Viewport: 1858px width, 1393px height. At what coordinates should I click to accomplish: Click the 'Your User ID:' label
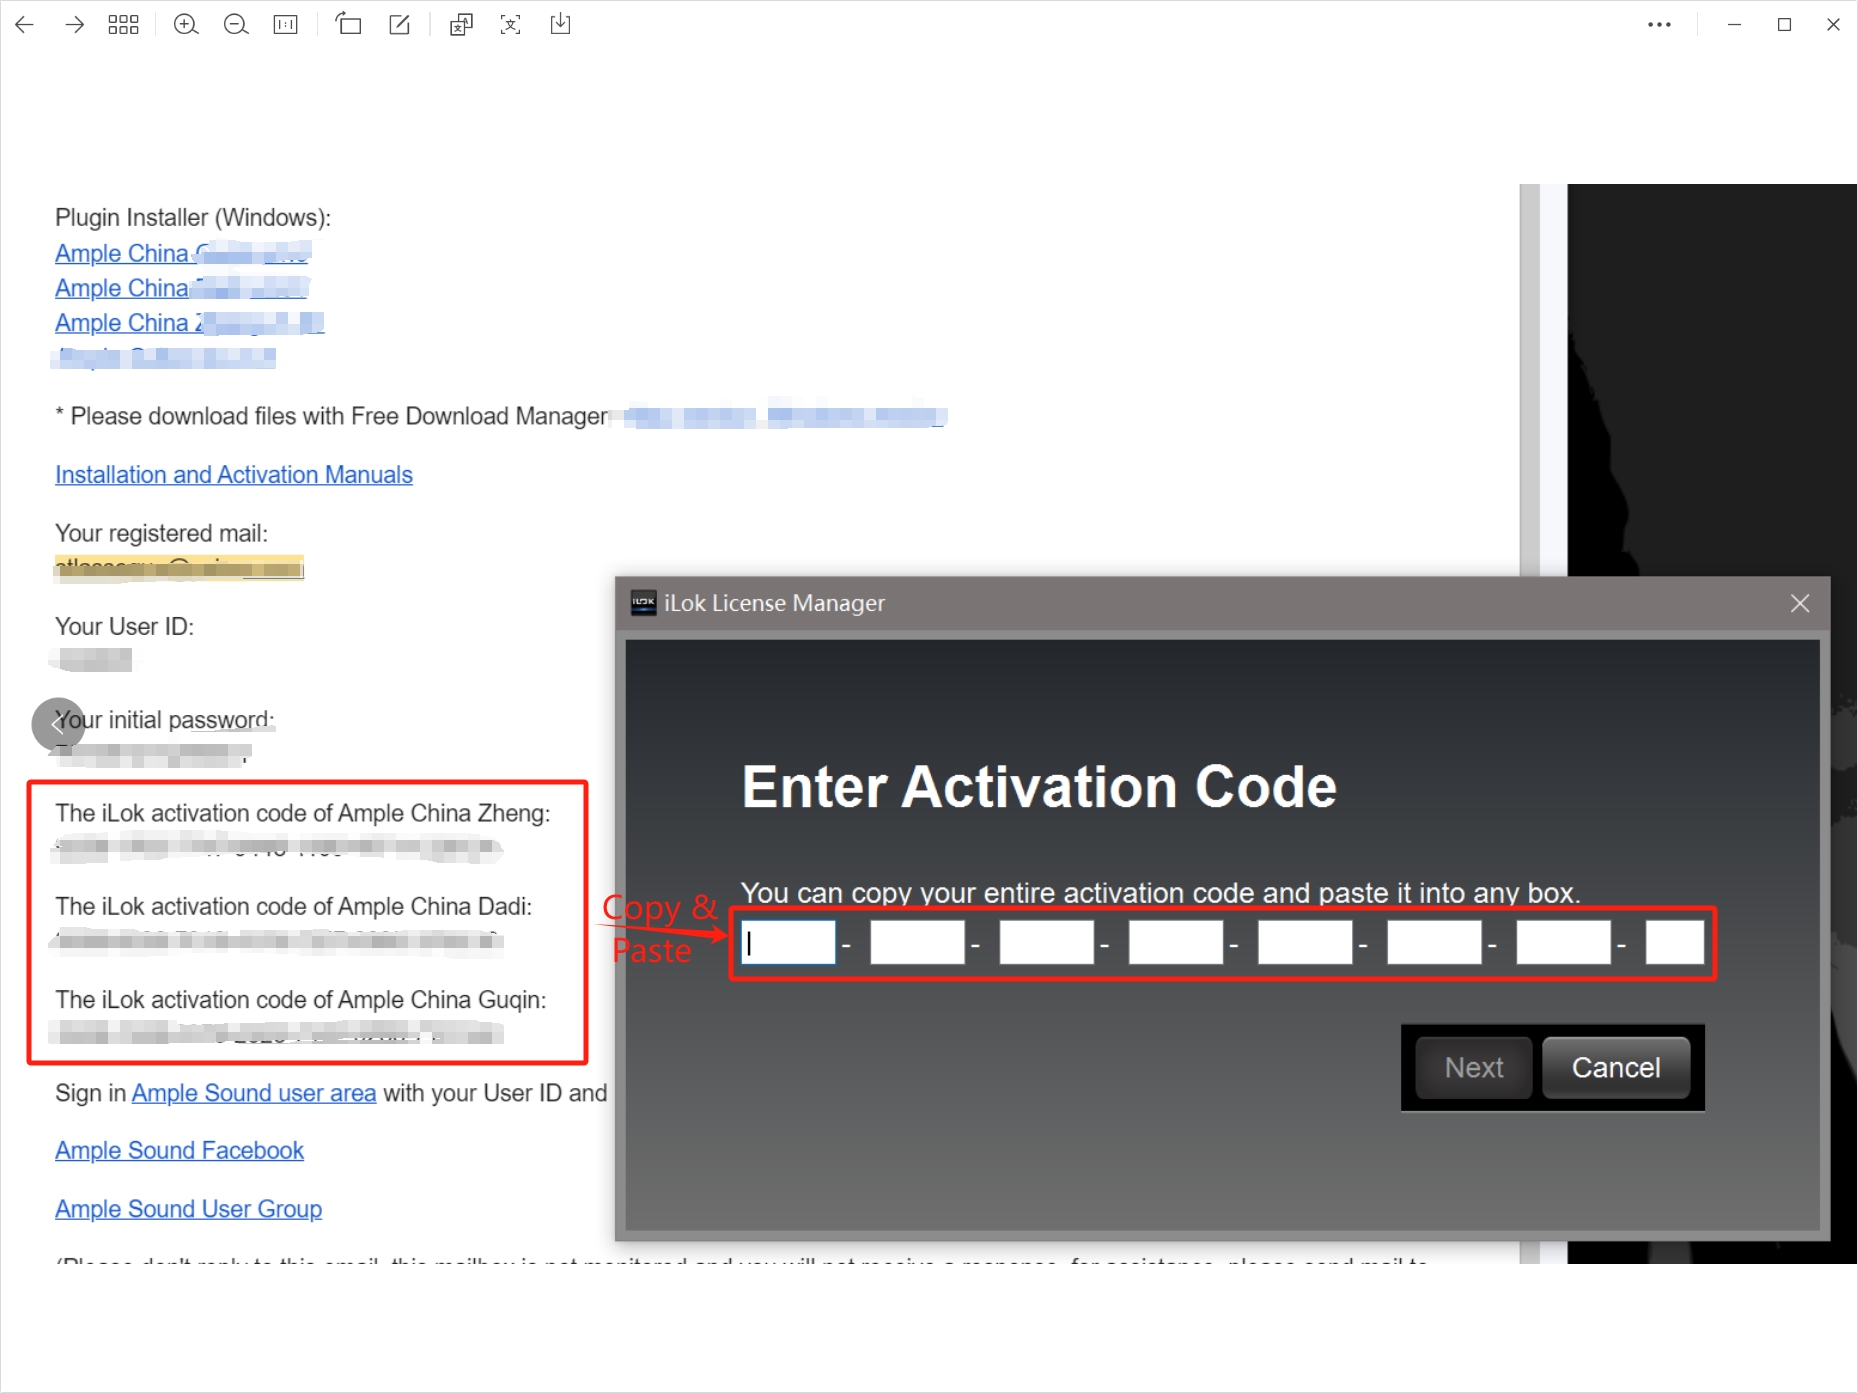coord(125,627)
